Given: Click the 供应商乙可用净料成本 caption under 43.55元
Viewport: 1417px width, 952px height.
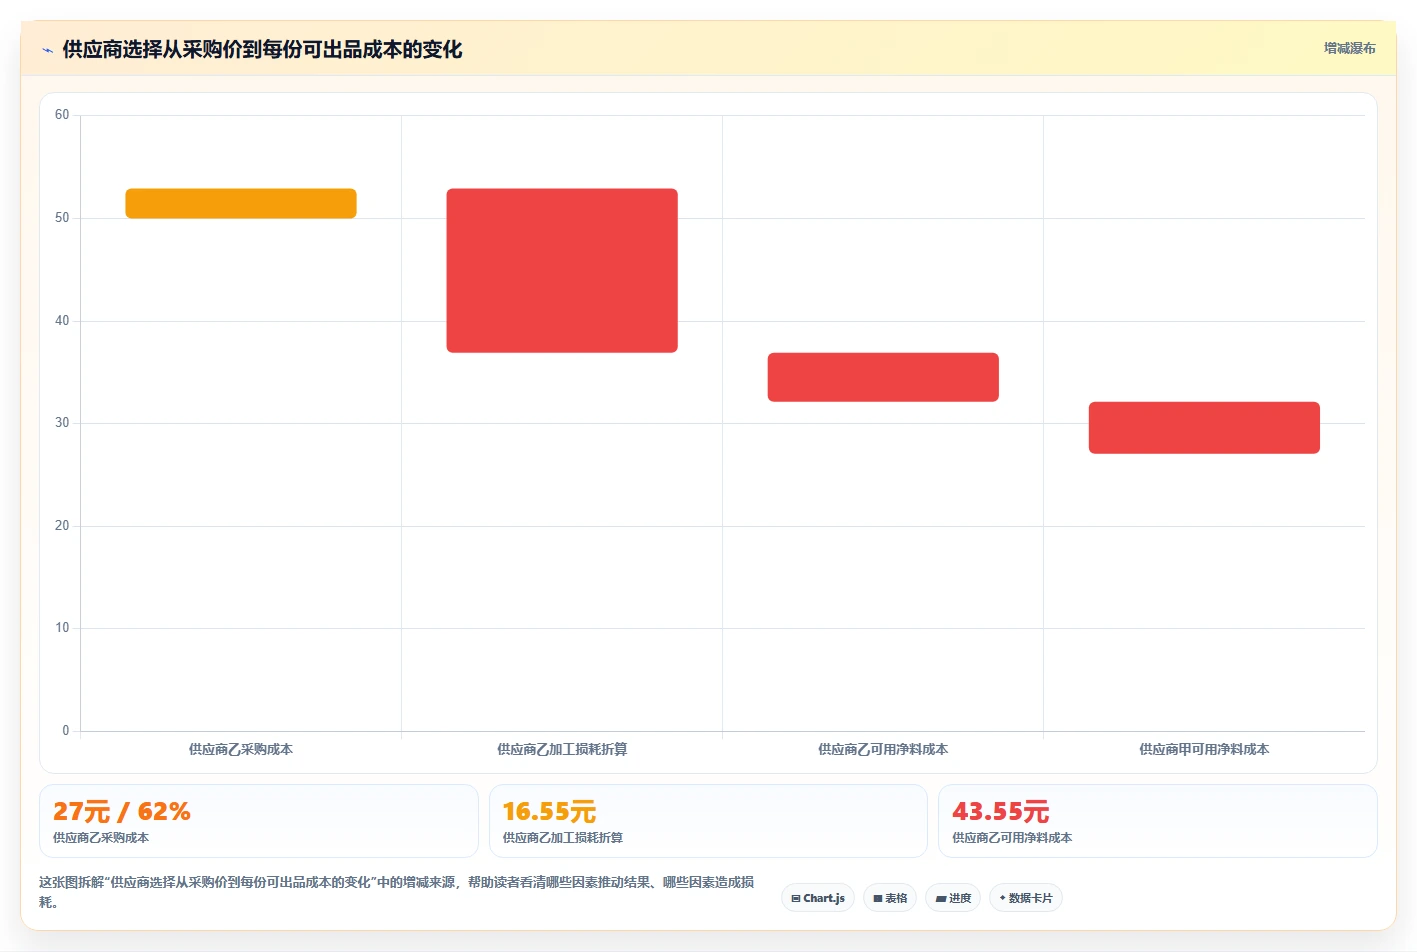Looking at the screenshot, I should tap(1012, 838).
